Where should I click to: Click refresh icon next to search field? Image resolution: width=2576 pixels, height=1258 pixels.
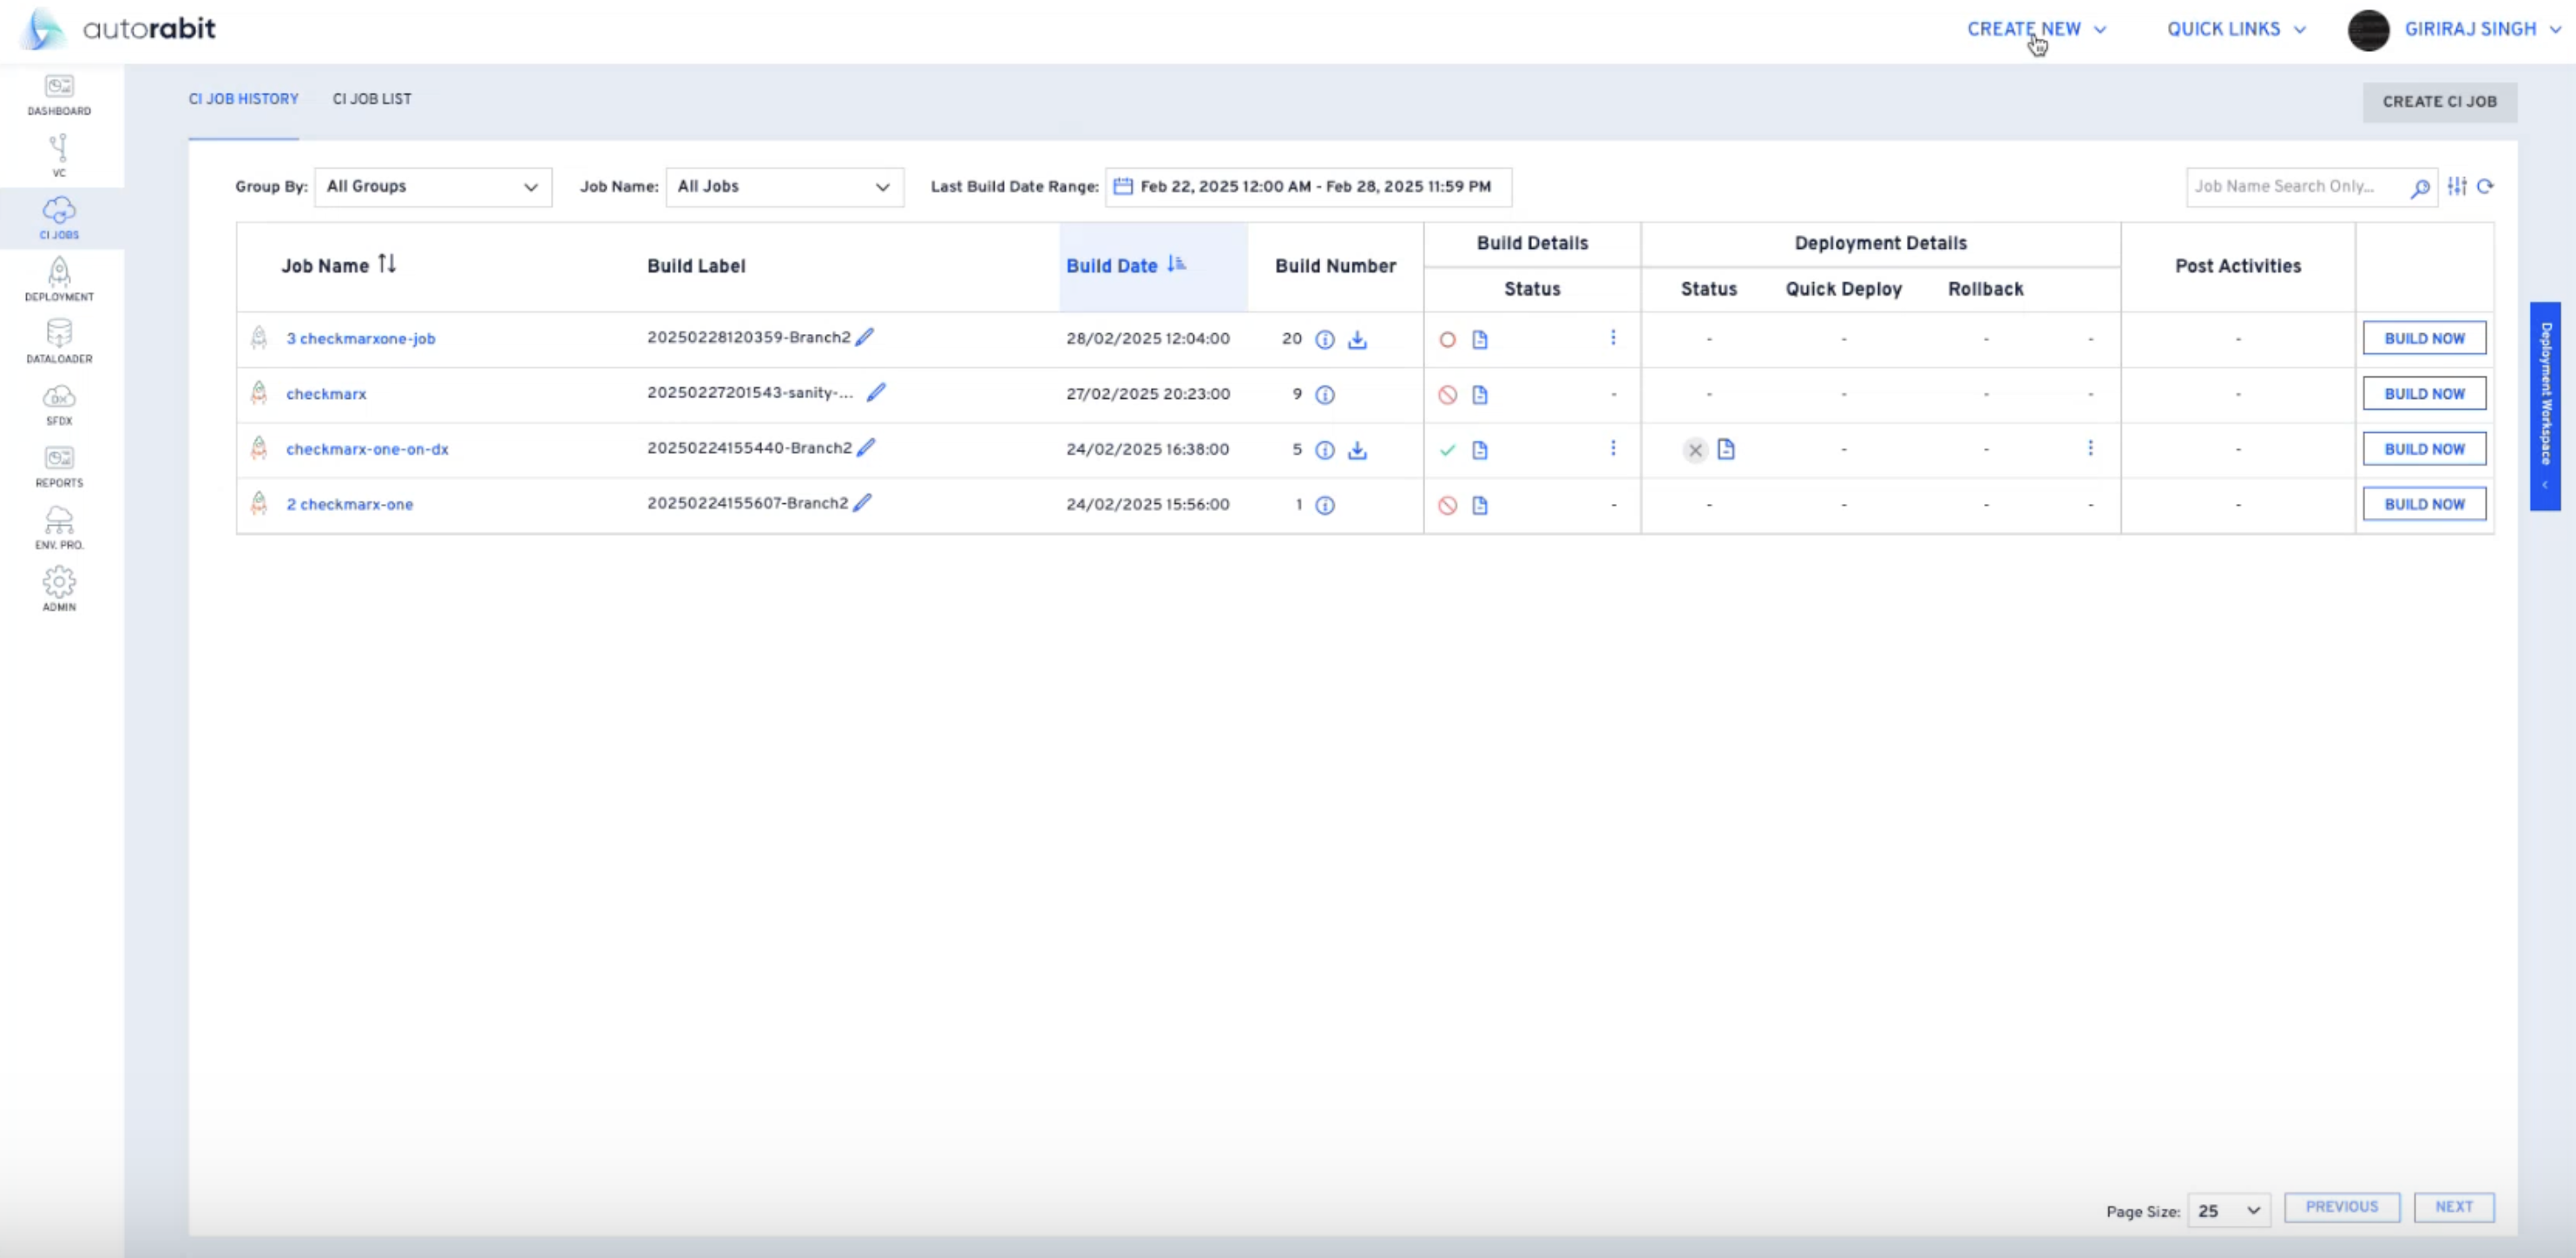coord(2485,186)
